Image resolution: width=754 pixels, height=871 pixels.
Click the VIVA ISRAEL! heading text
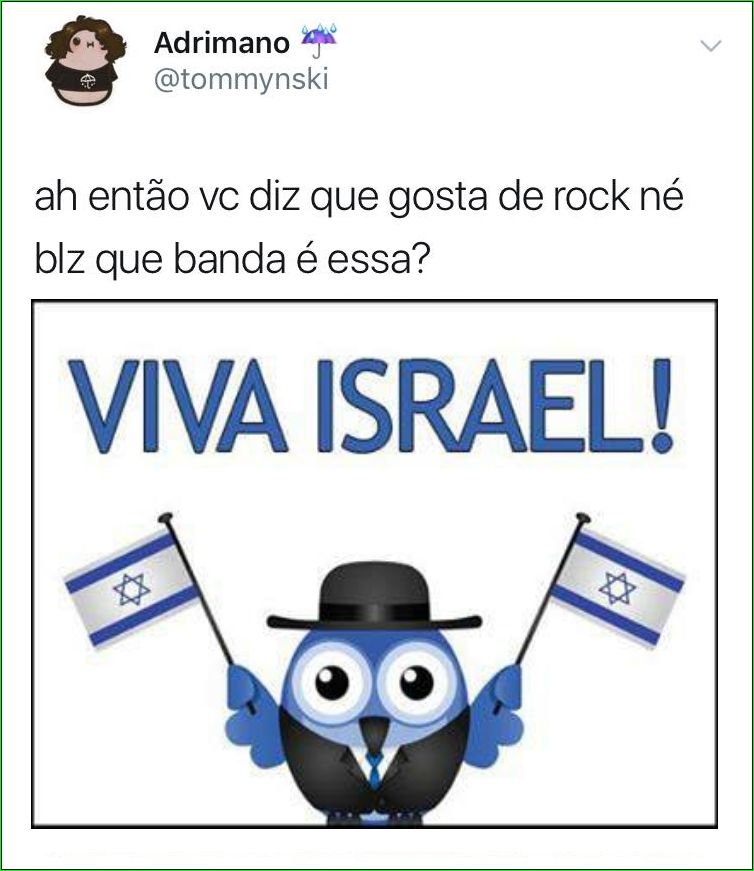pyautogui.click(x=371, y=406)
